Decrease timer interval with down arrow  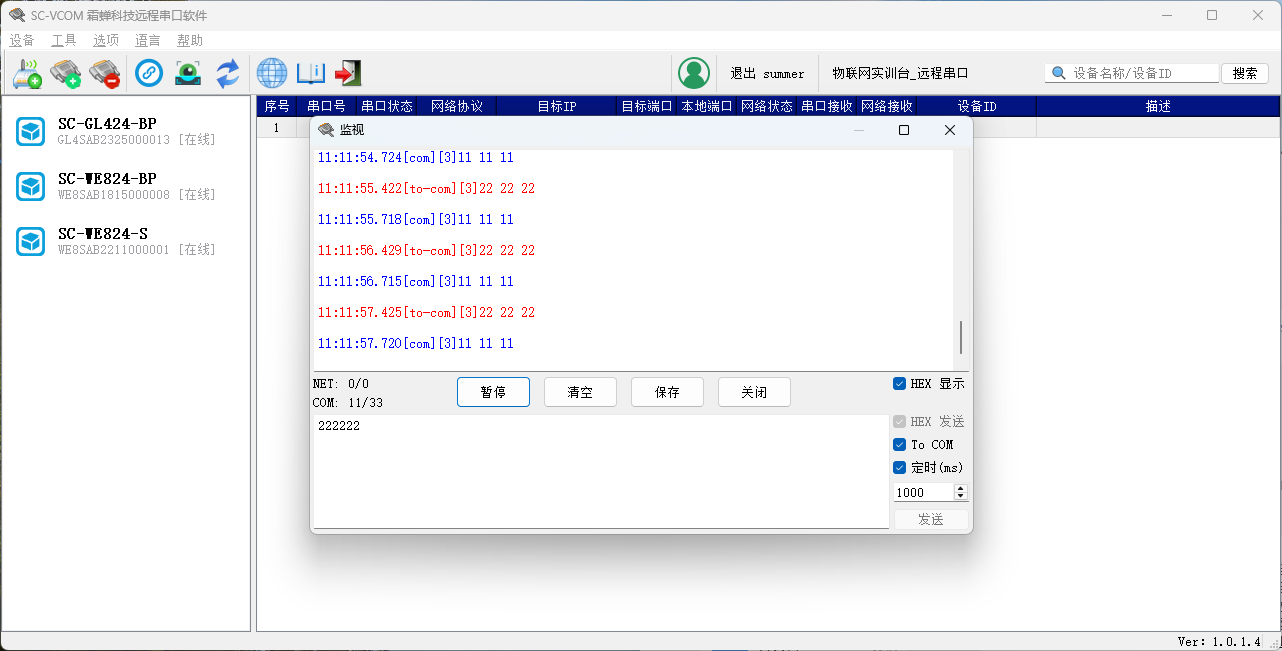pyautogui.click(x=961, y=496)
